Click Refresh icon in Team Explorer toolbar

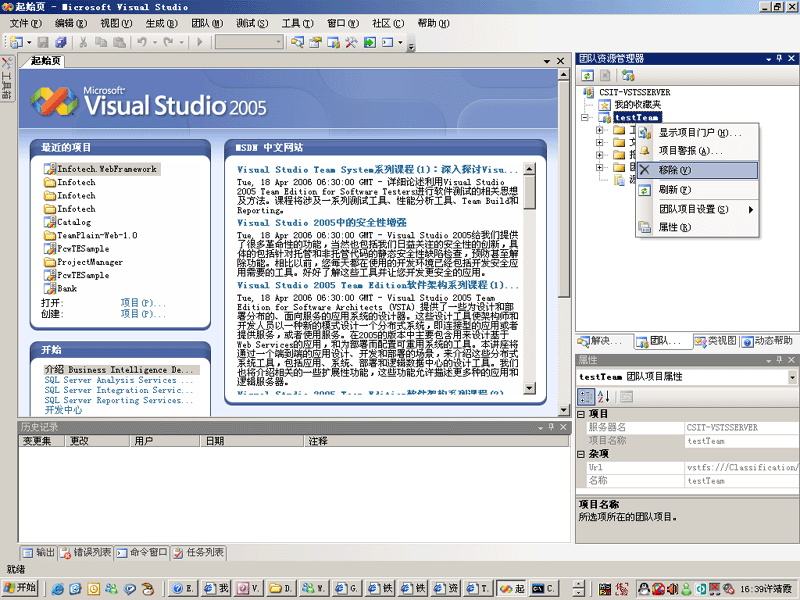[587, 76]
